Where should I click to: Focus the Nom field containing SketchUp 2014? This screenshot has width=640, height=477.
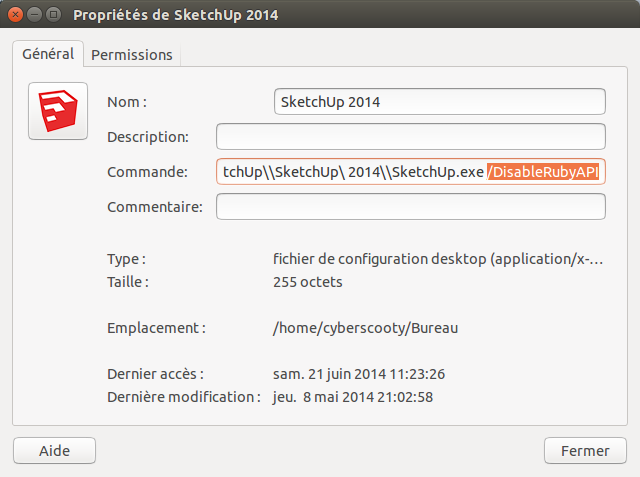[x=440, y=102]
